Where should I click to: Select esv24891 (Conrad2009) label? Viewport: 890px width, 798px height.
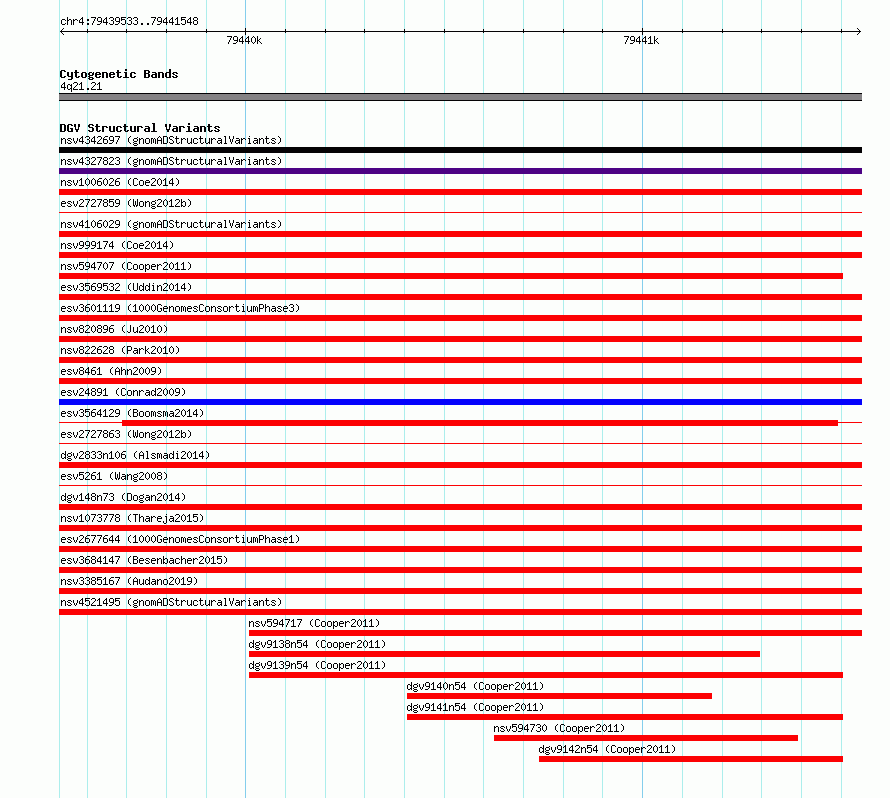pos(123,392)
